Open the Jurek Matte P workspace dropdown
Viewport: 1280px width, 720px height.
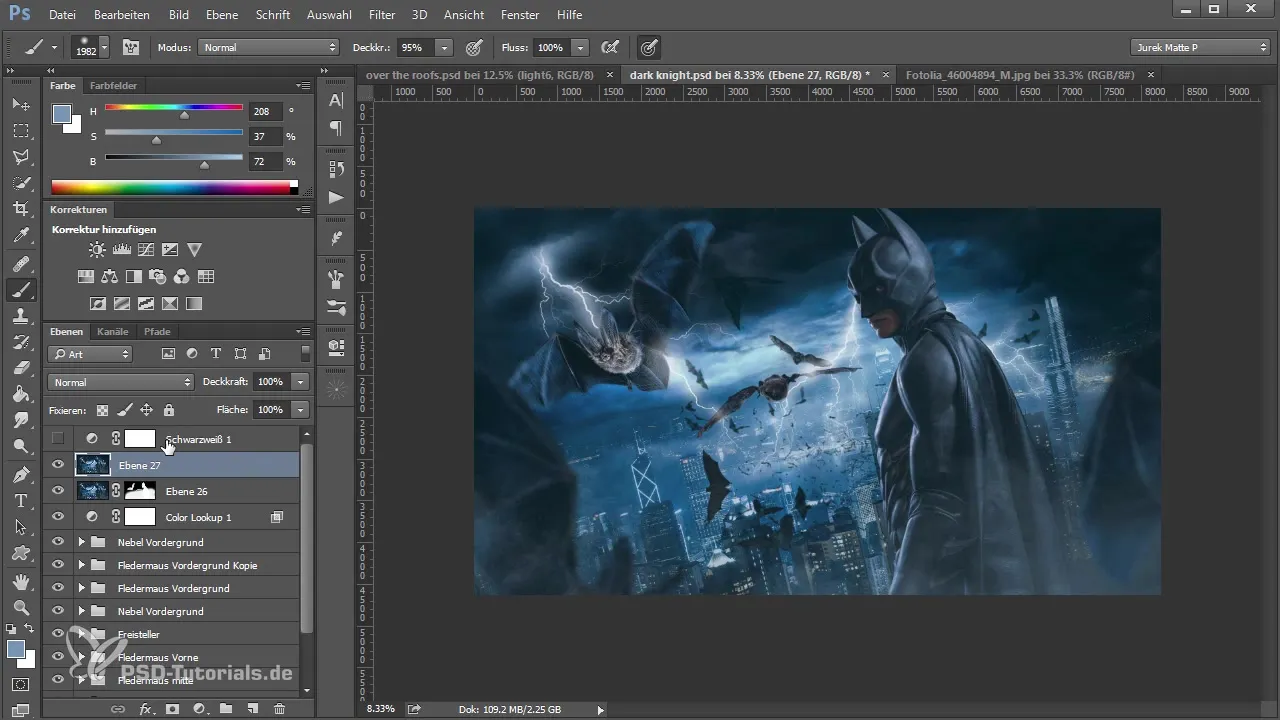pos(1200,47)
